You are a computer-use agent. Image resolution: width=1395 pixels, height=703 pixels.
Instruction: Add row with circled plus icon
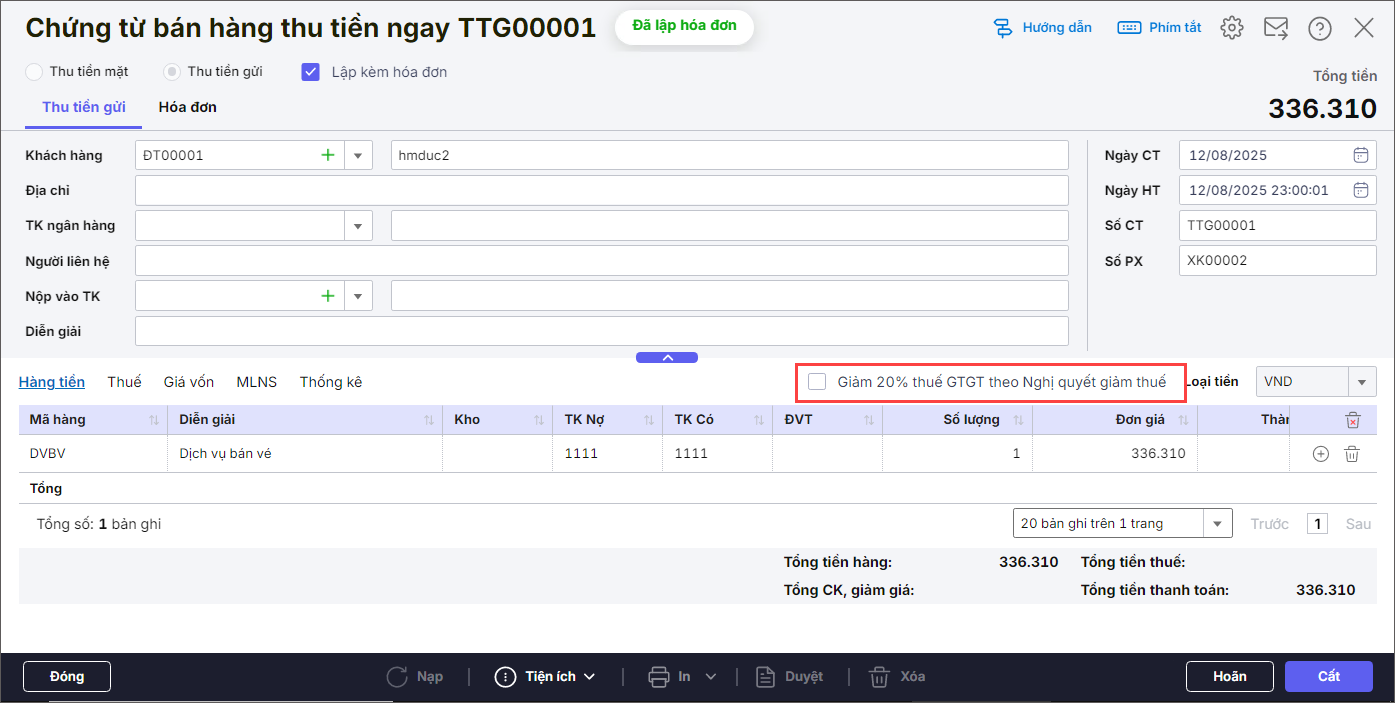[1320, 454]
